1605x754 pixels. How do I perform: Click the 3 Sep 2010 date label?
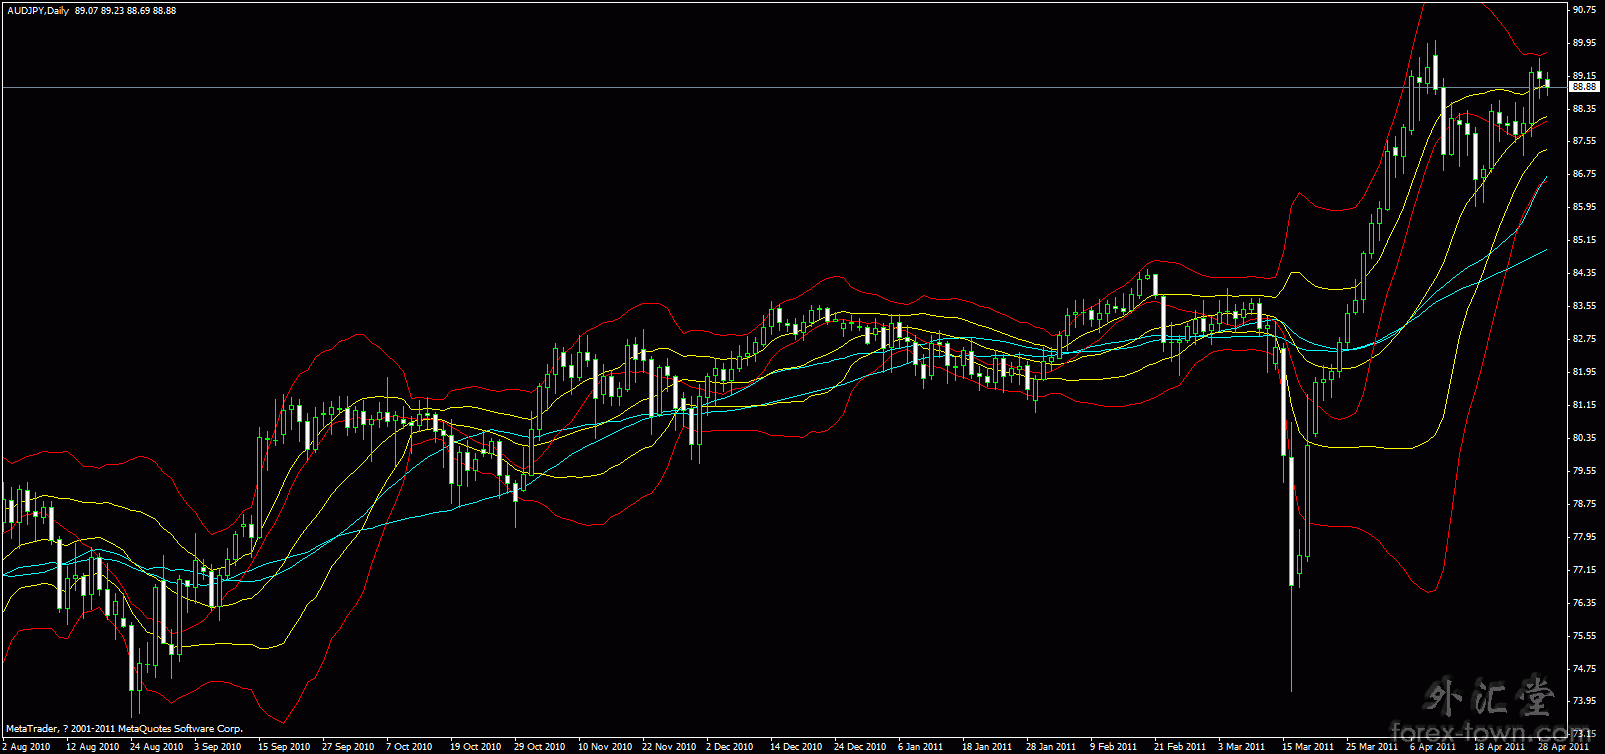[217, 746]
